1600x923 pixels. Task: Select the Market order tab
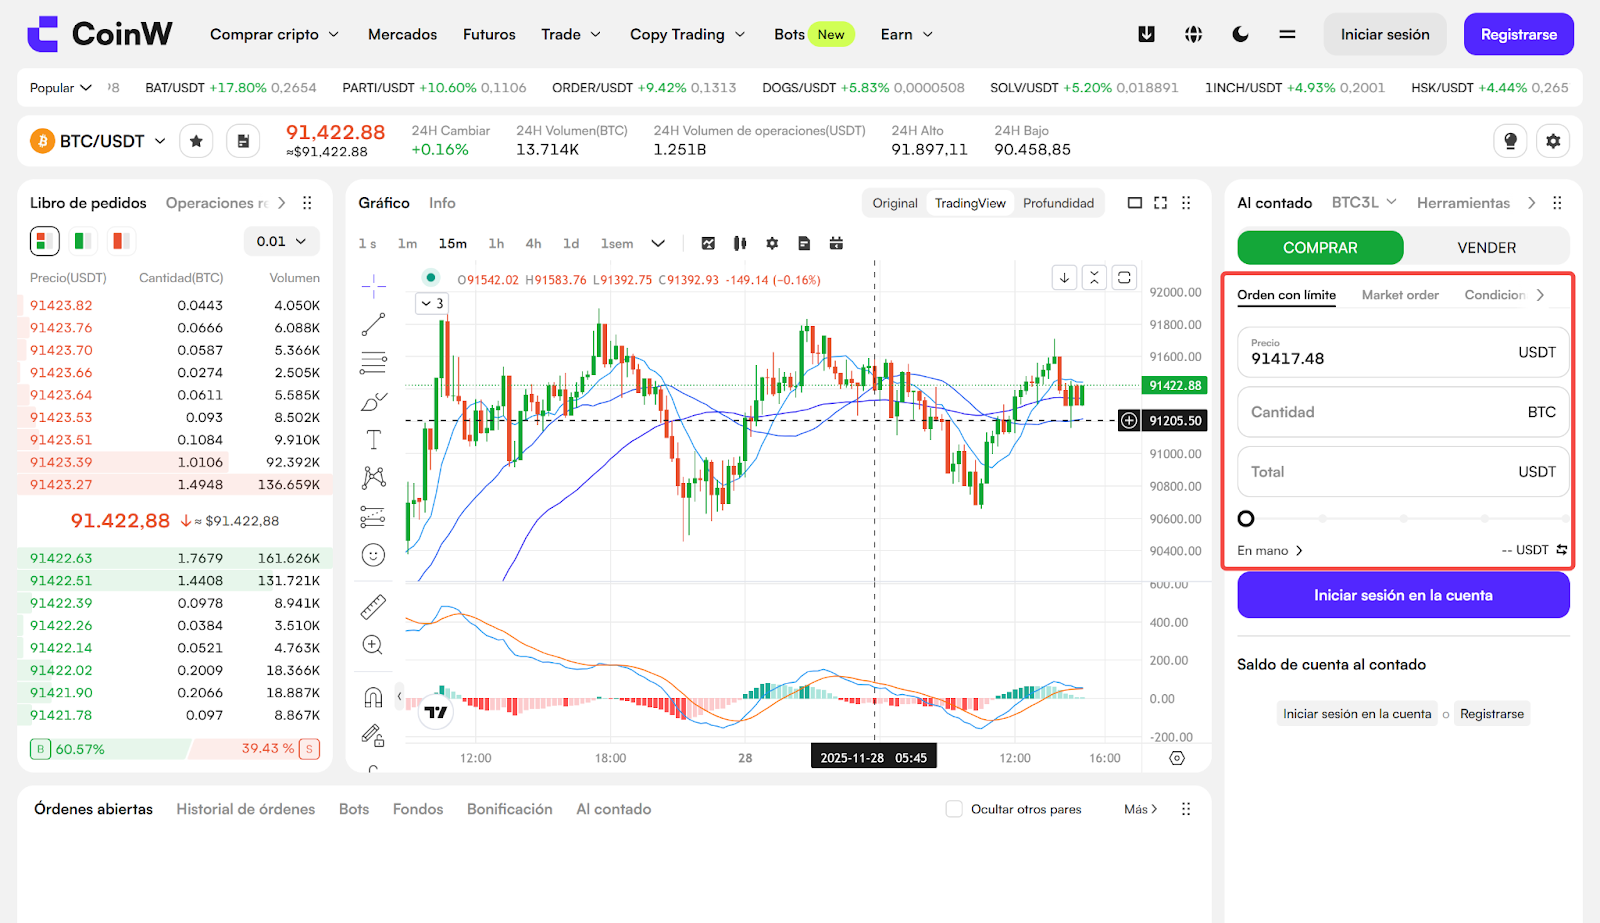[x=1400, y=295]
